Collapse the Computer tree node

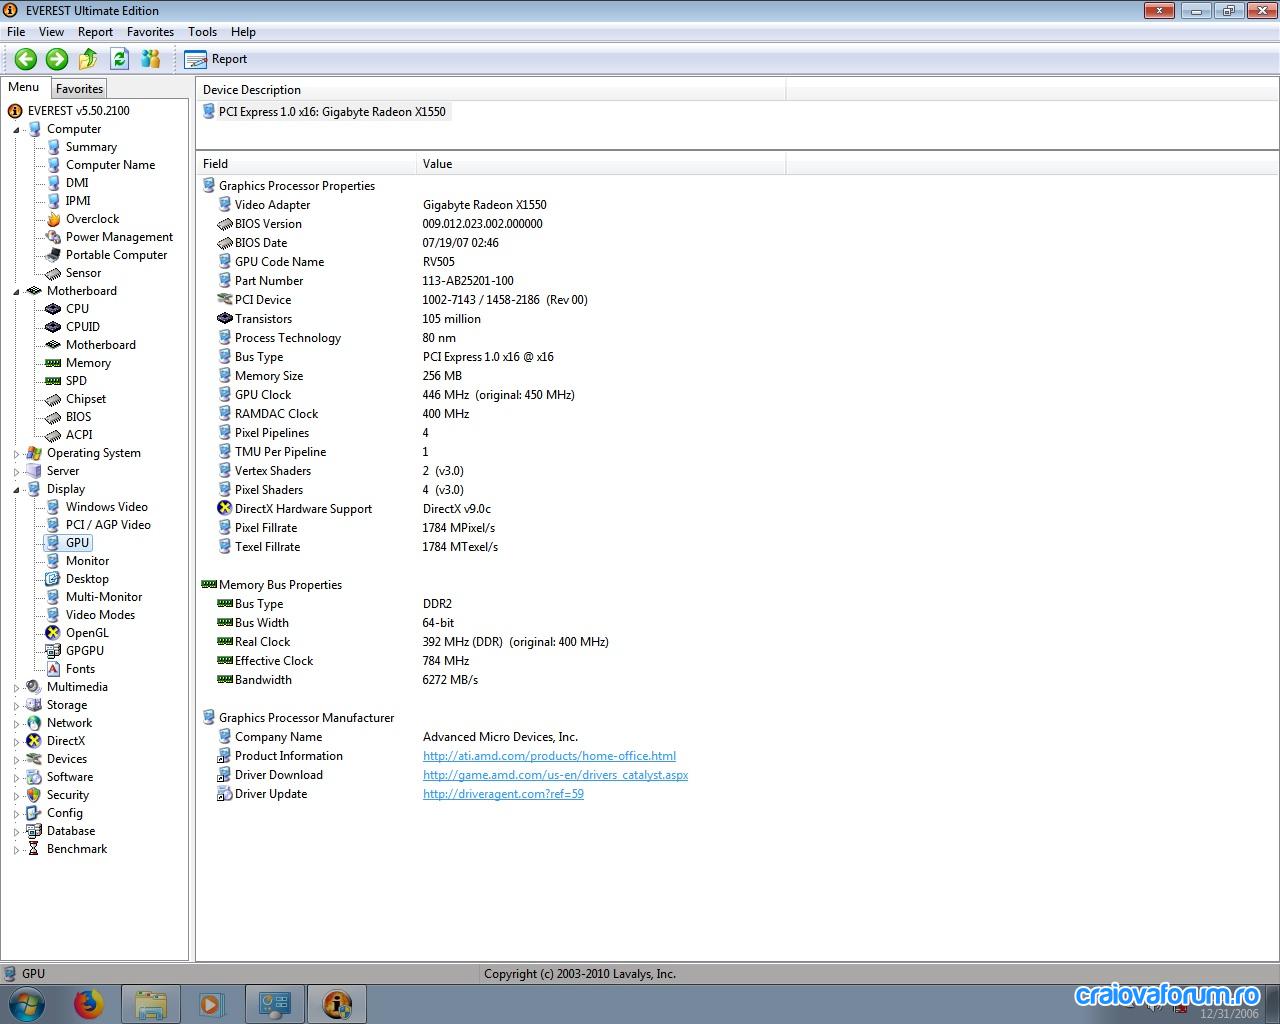16,130
